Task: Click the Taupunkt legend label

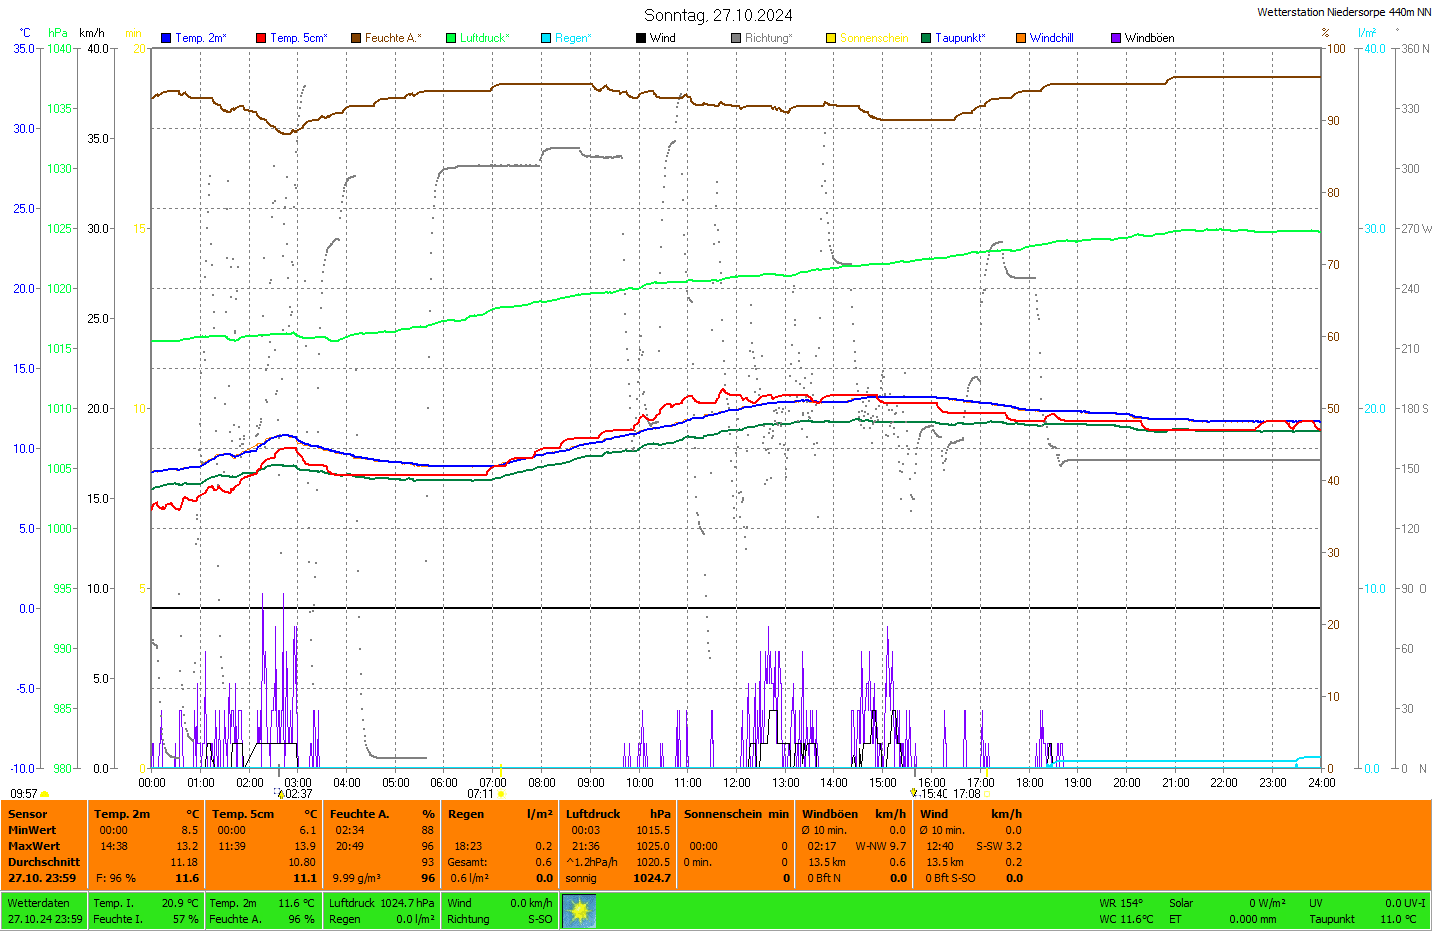Action: point(959,38)
